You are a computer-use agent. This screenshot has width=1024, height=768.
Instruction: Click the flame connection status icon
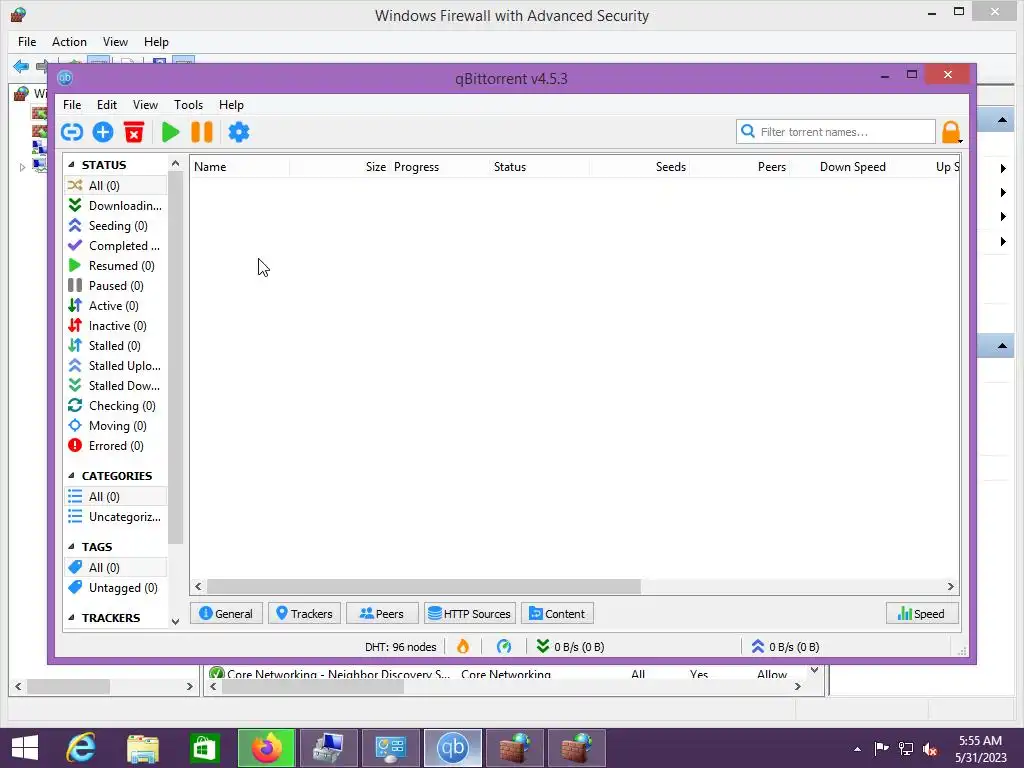pyautogui.click(x=463, y=647)
